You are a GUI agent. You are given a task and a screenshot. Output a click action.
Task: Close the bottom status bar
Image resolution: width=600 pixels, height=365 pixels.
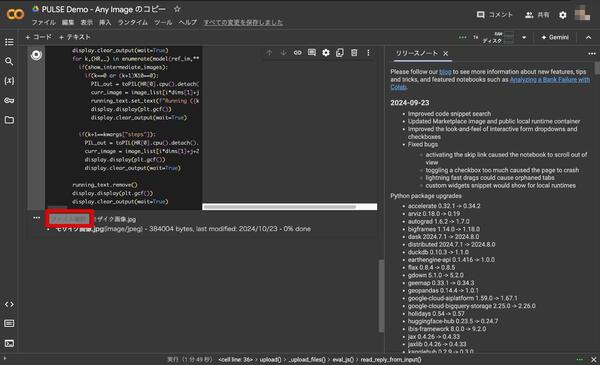click(x=593, y=360)
